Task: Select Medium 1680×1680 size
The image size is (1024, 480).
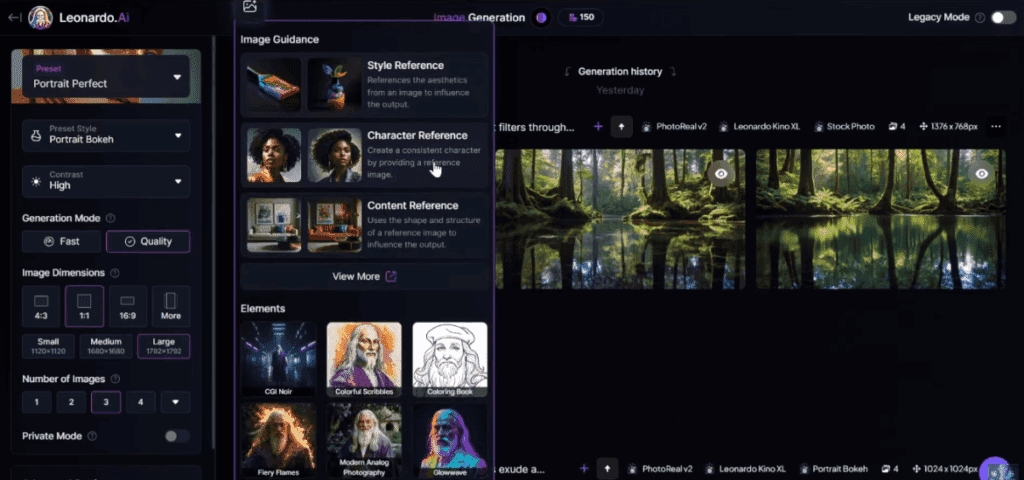Action: tap(106, 347)
